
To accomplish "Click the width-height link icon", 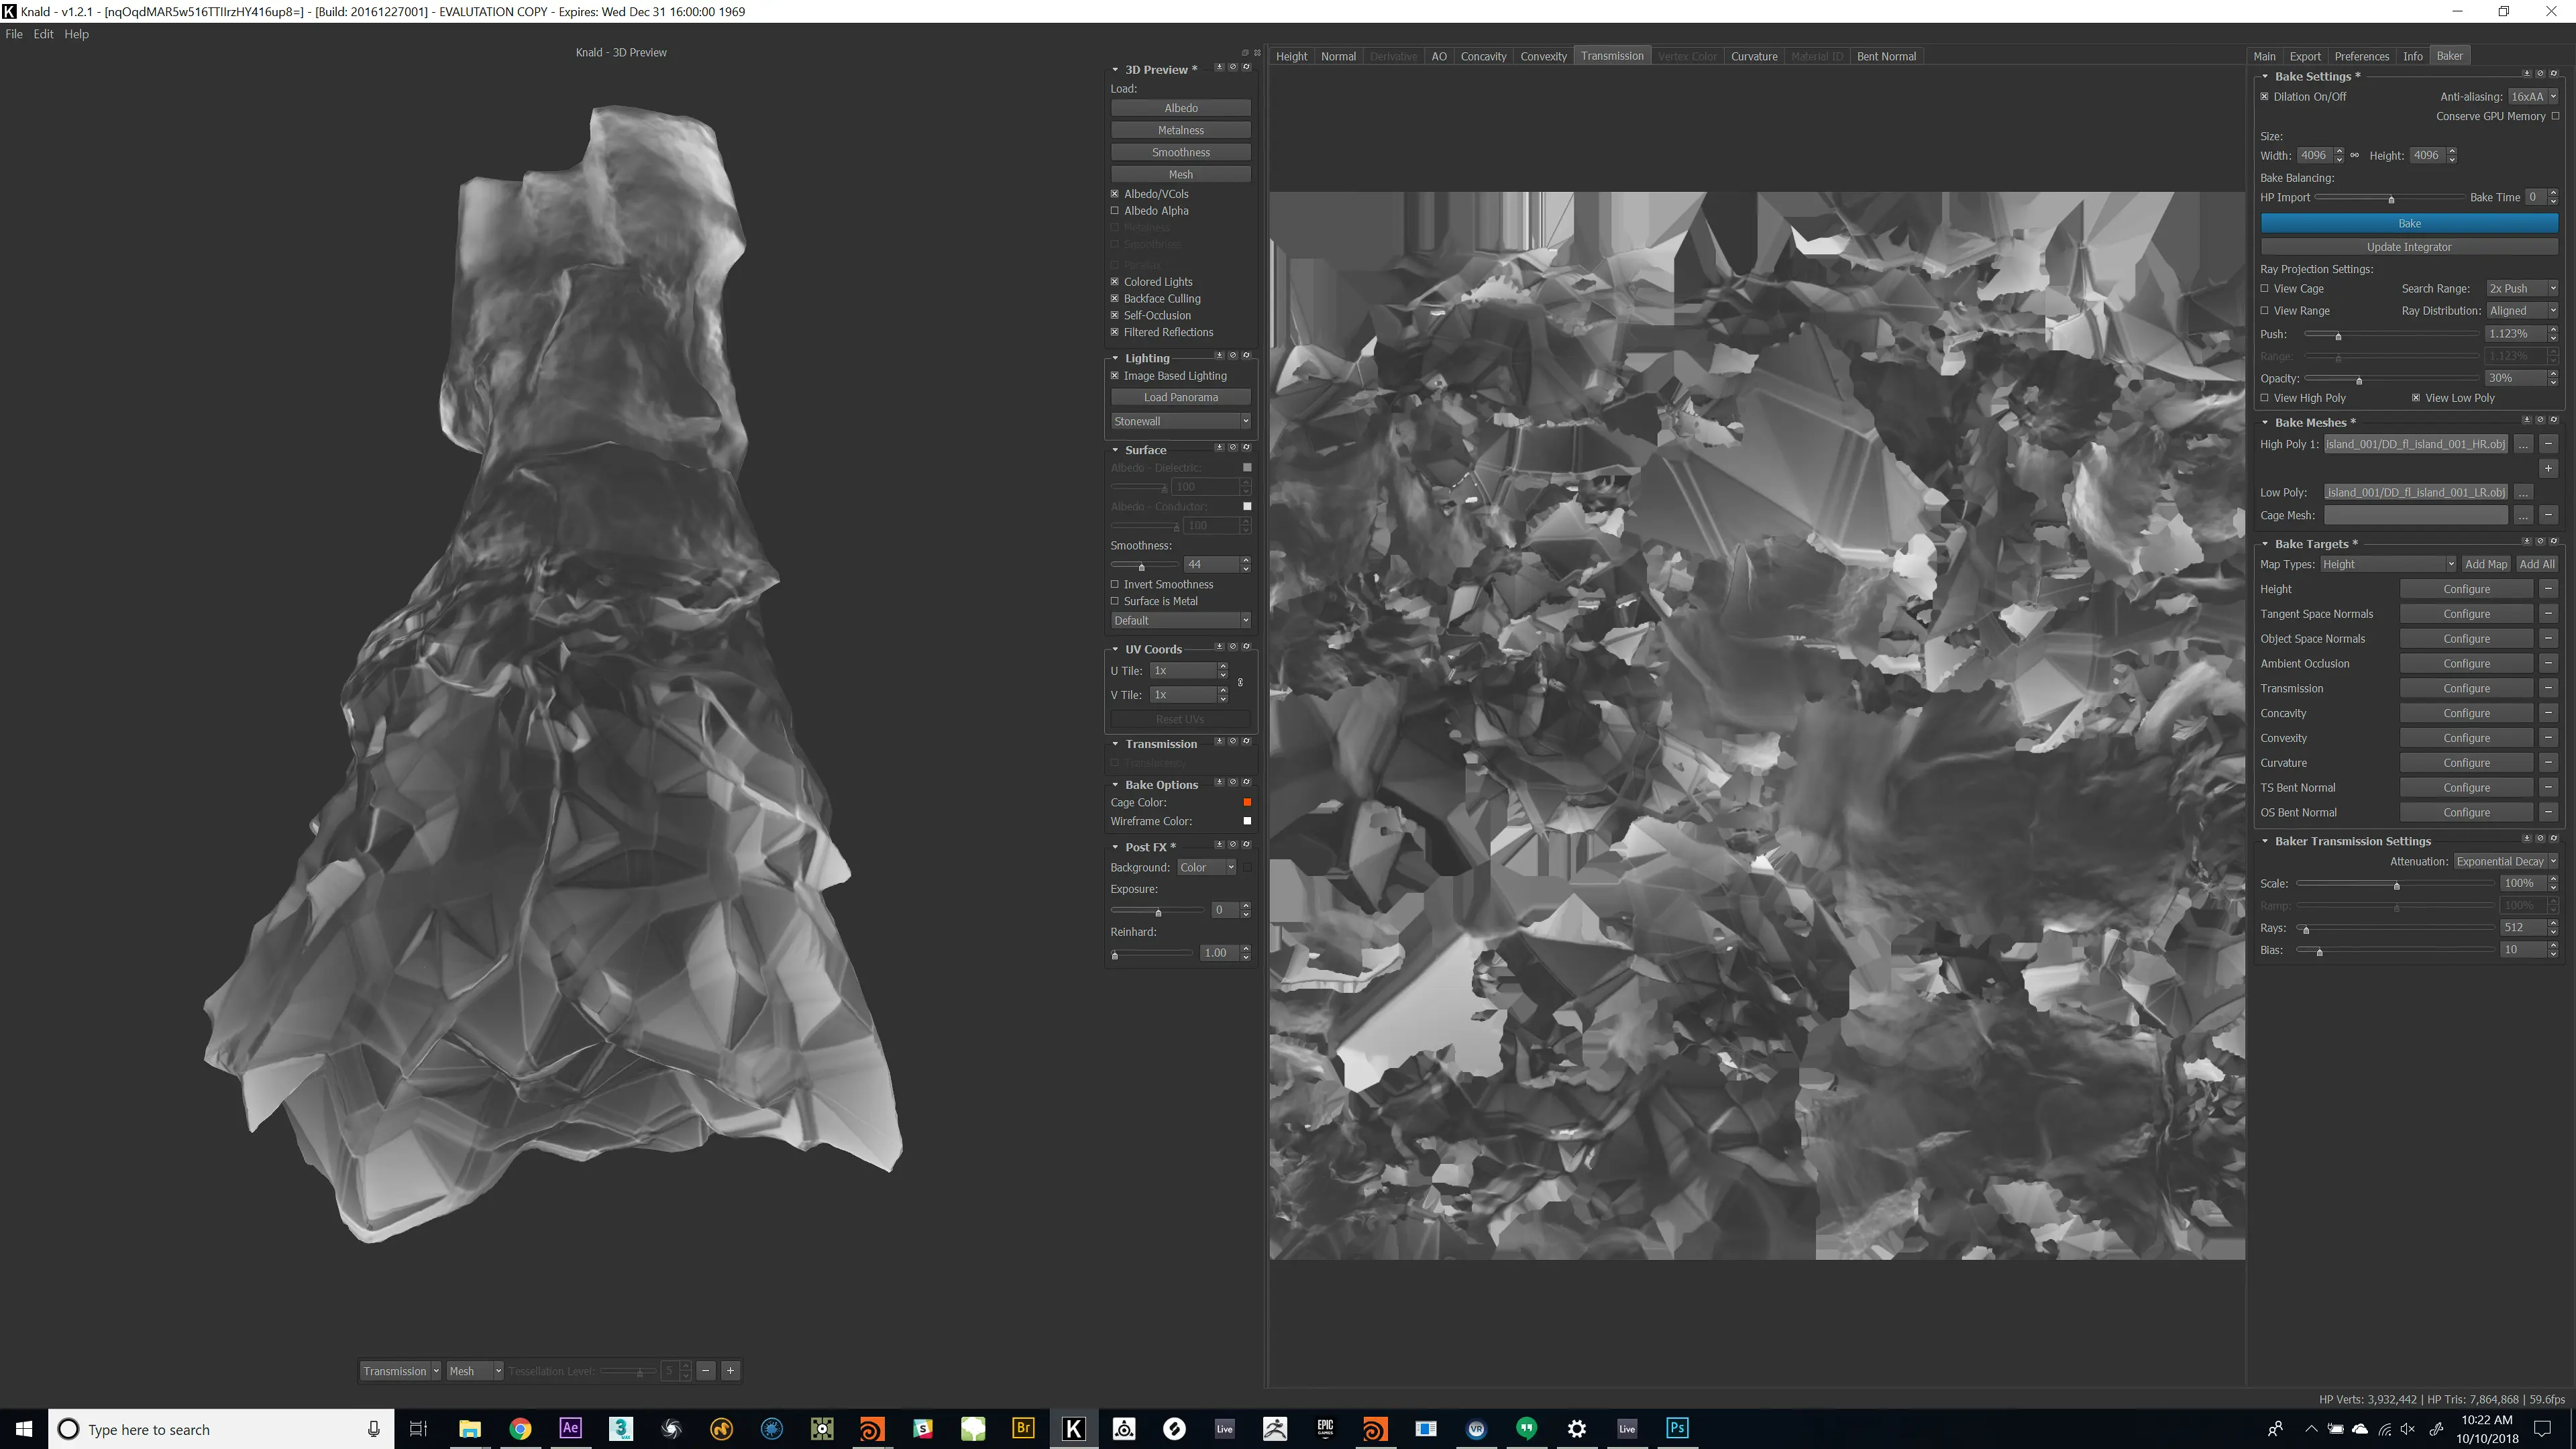I will point(2354,155).
